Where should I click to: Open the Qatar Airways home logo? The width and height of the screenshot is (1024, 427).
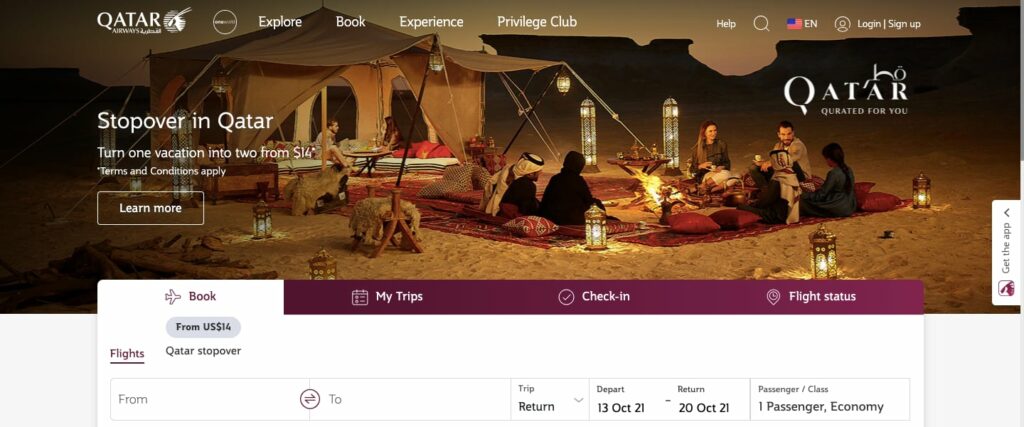(144, 21)
